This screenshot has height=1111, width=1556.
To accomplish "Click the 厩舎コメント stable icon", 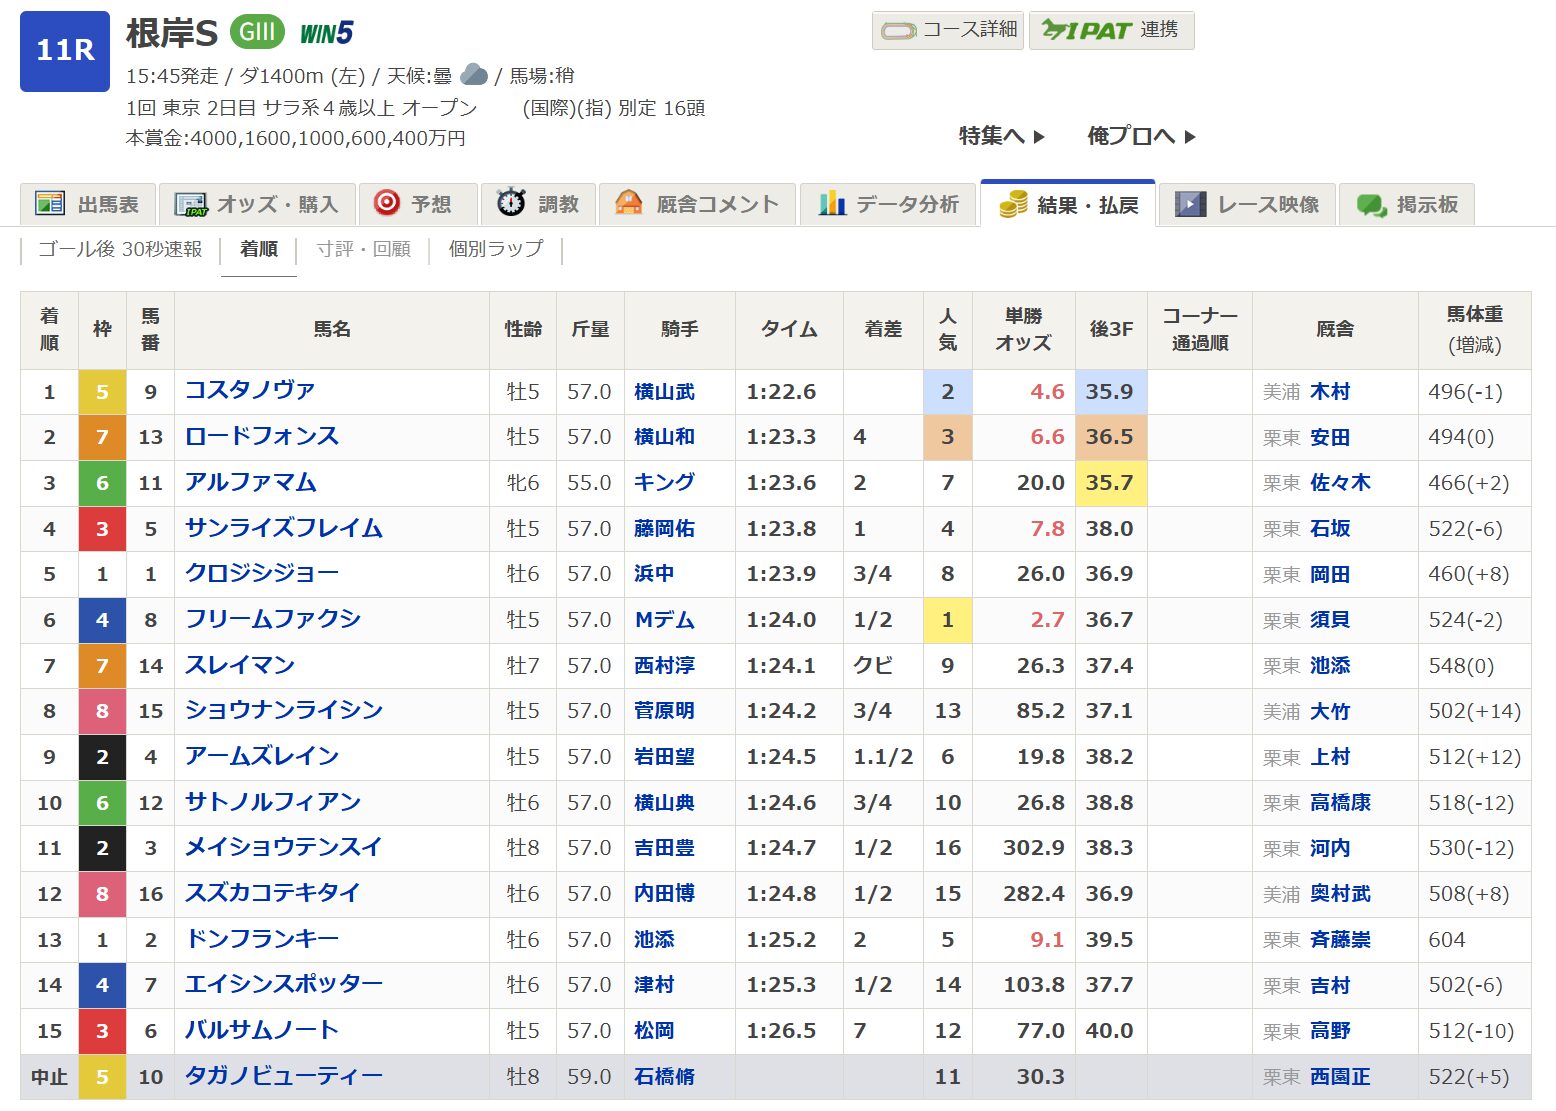I will point(629,203).
